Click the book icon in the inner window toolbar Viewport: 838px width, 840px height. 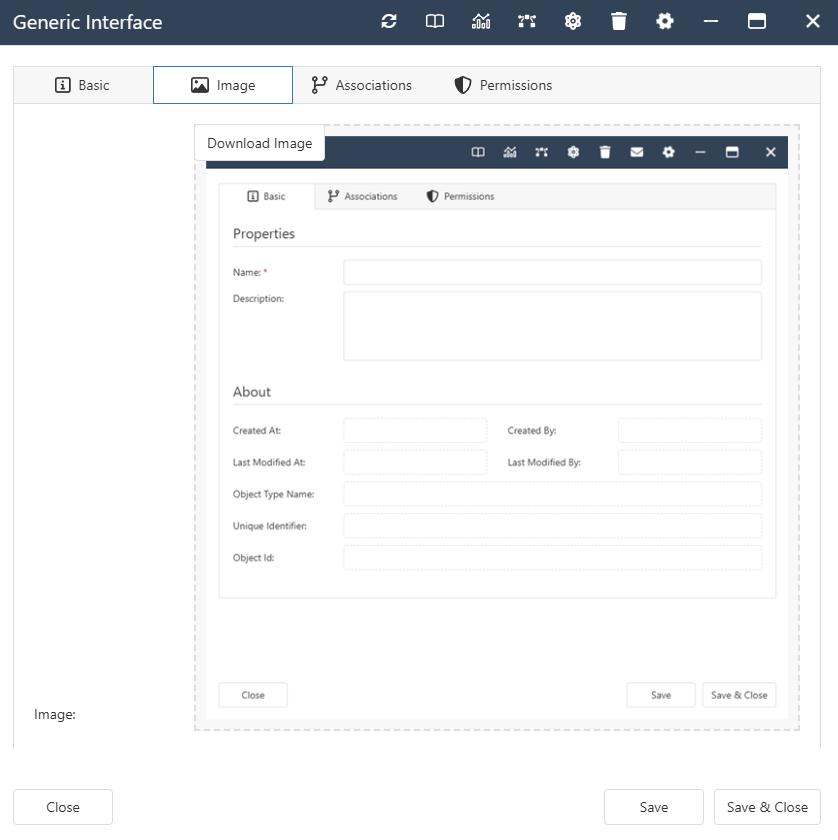tap(477, 152)
